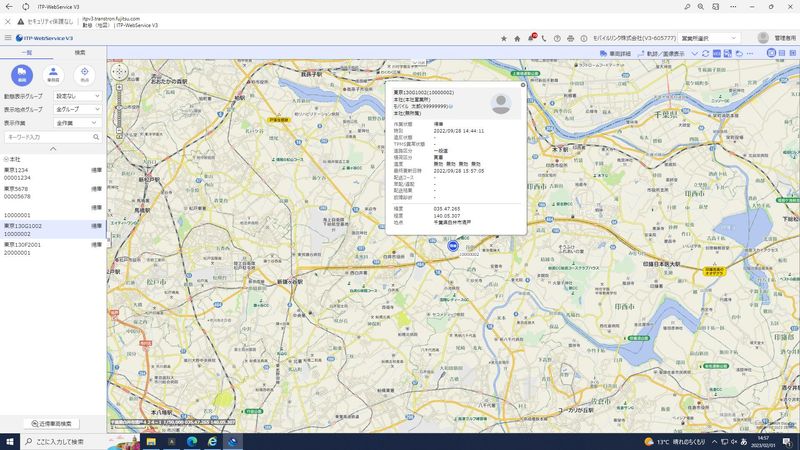This screenshot has width=800, height=450.
Task: Switch to the 検索 tab
Action: [x=80, y=52]
